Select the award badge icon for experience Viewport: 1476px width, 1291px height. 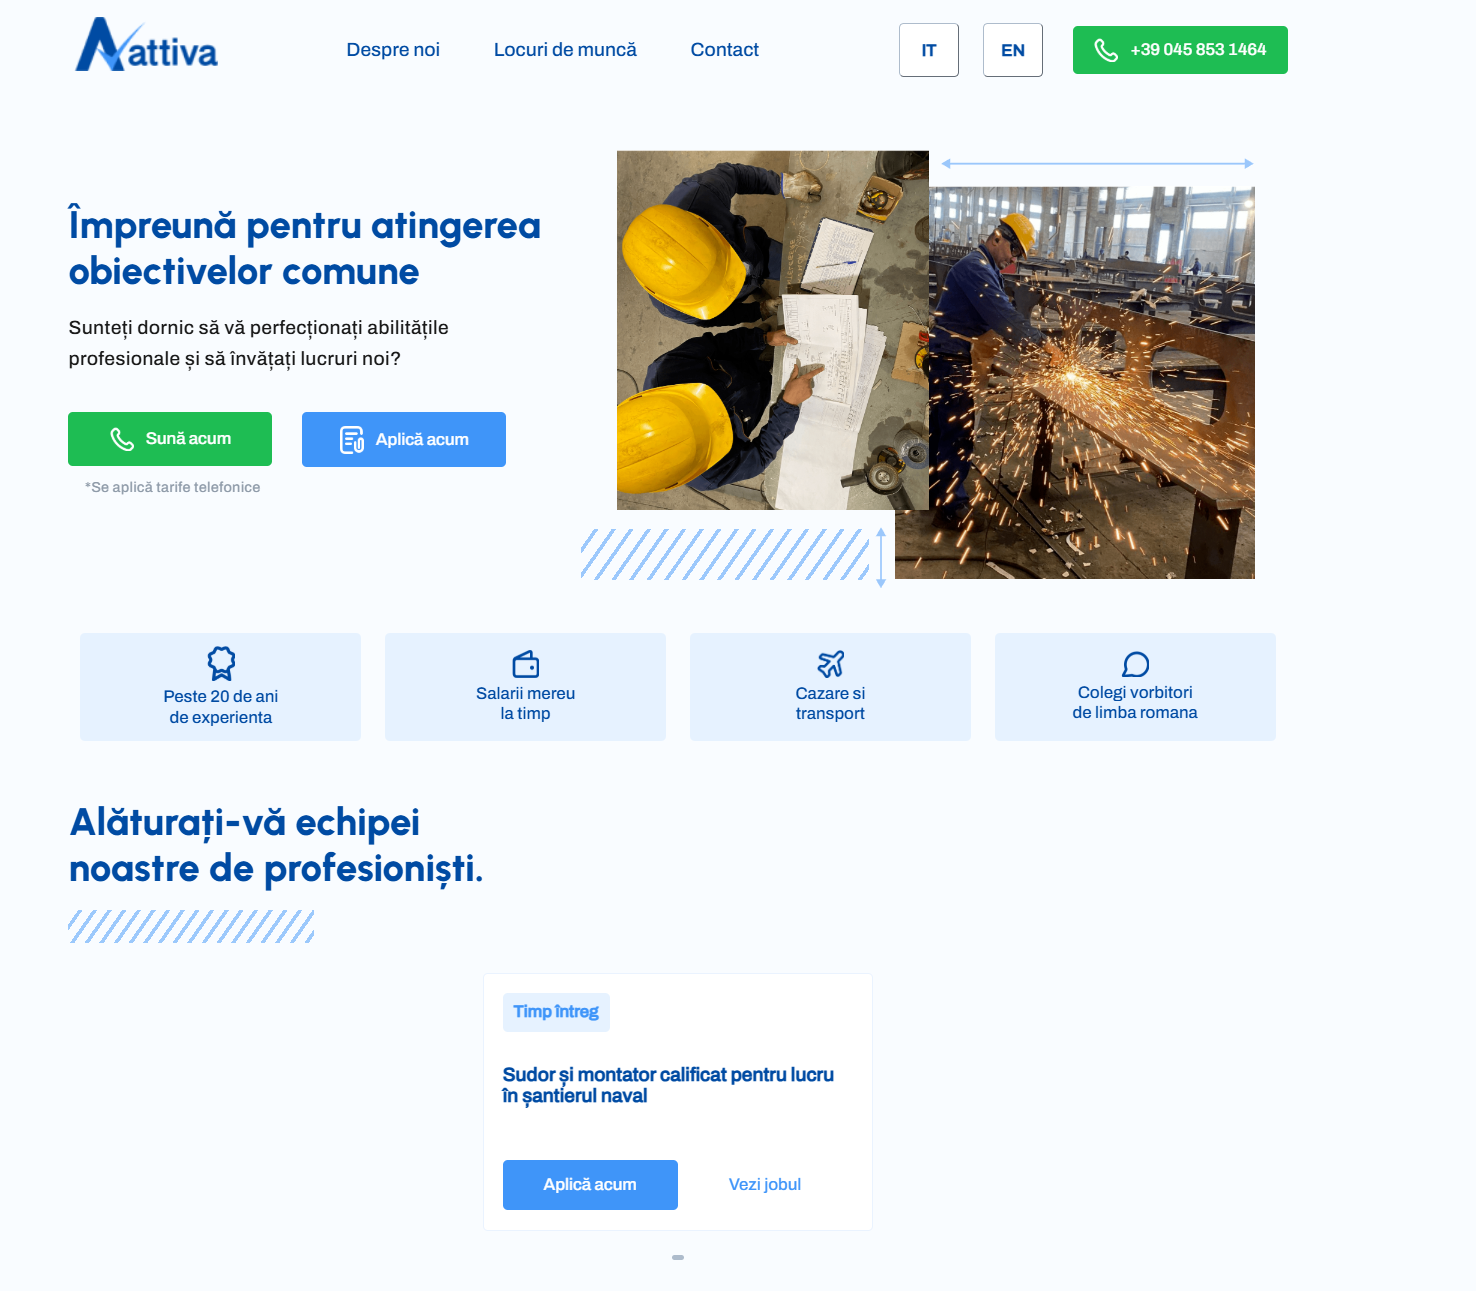pos(220,664)
